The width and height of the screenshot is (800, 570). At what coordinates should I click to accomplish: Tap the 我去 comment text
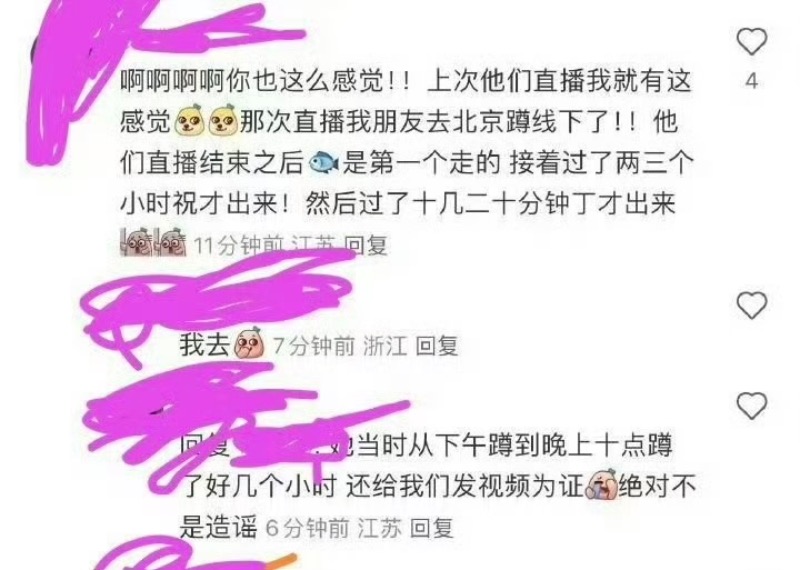point(204,344)
